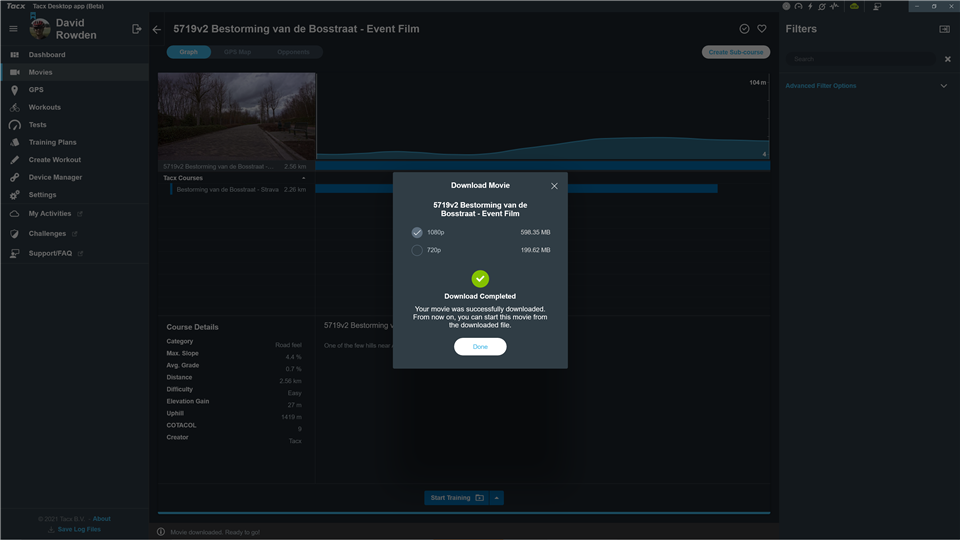960x540 pixels.
Task: Open the GPS section
Action: pyautogui.click(x=75, y=89)
